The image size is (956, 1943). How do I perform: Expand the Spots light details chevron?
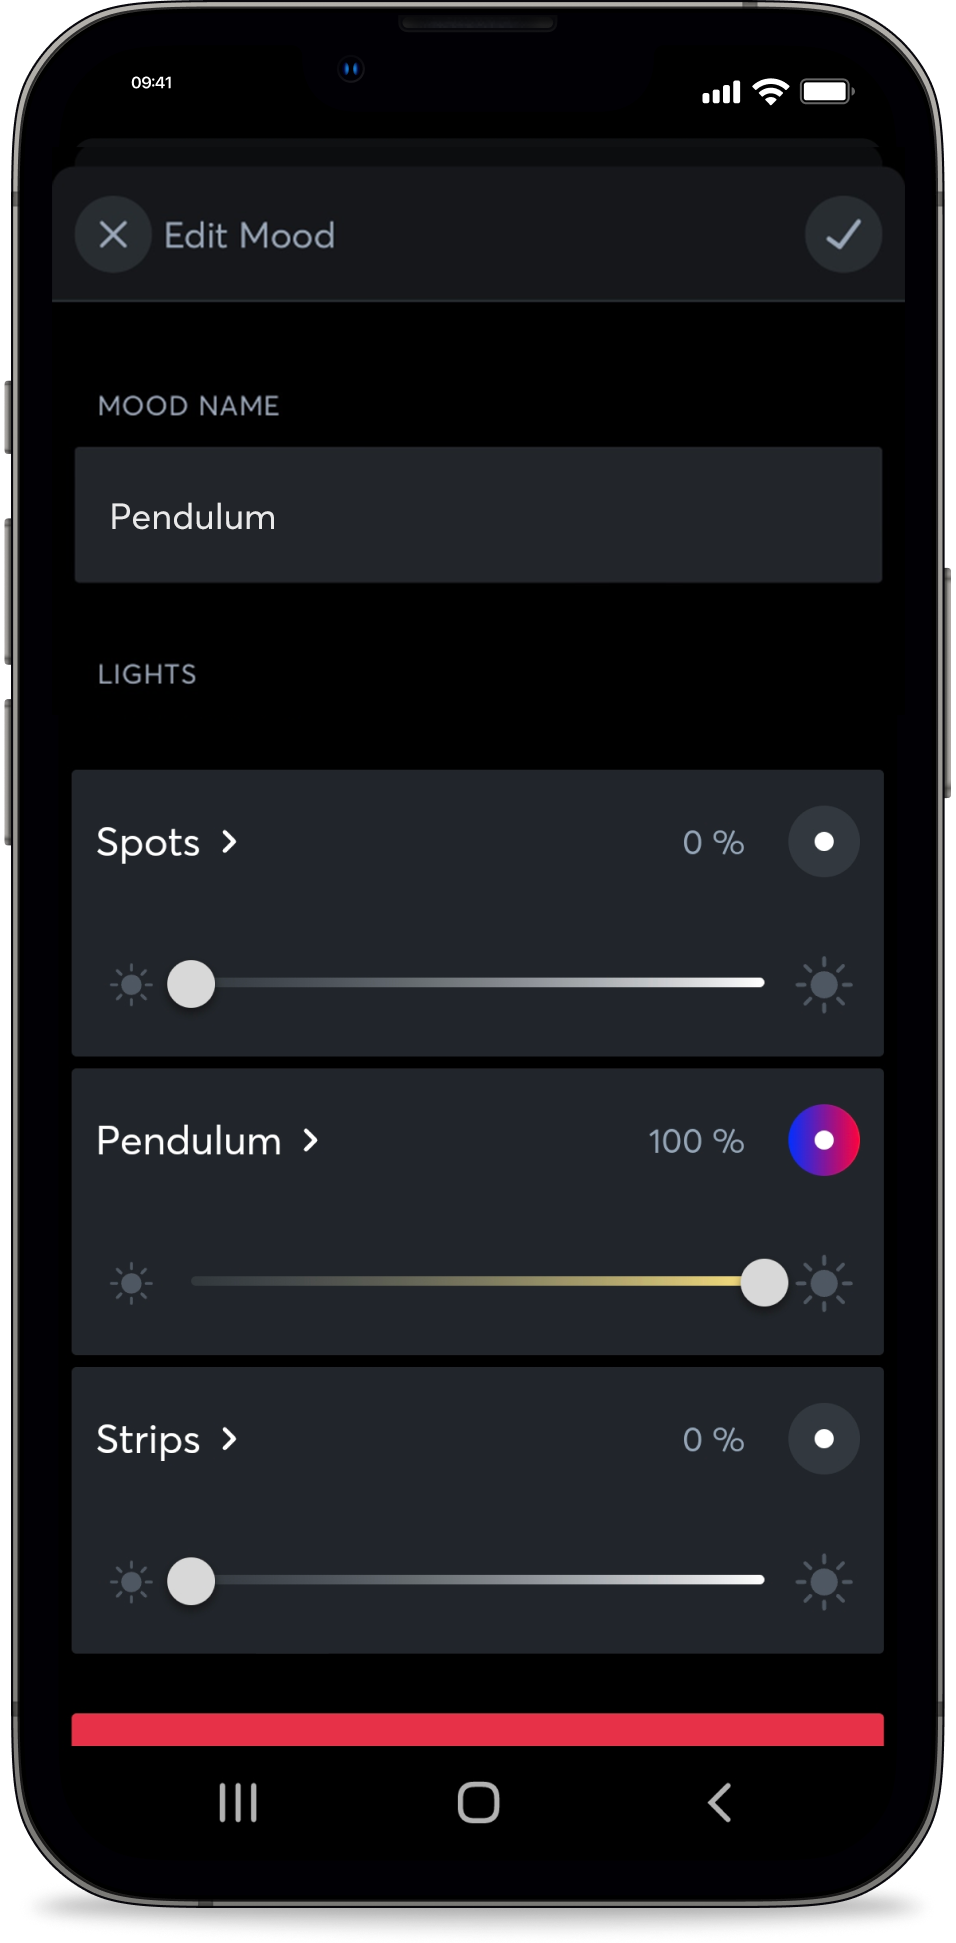230,842
